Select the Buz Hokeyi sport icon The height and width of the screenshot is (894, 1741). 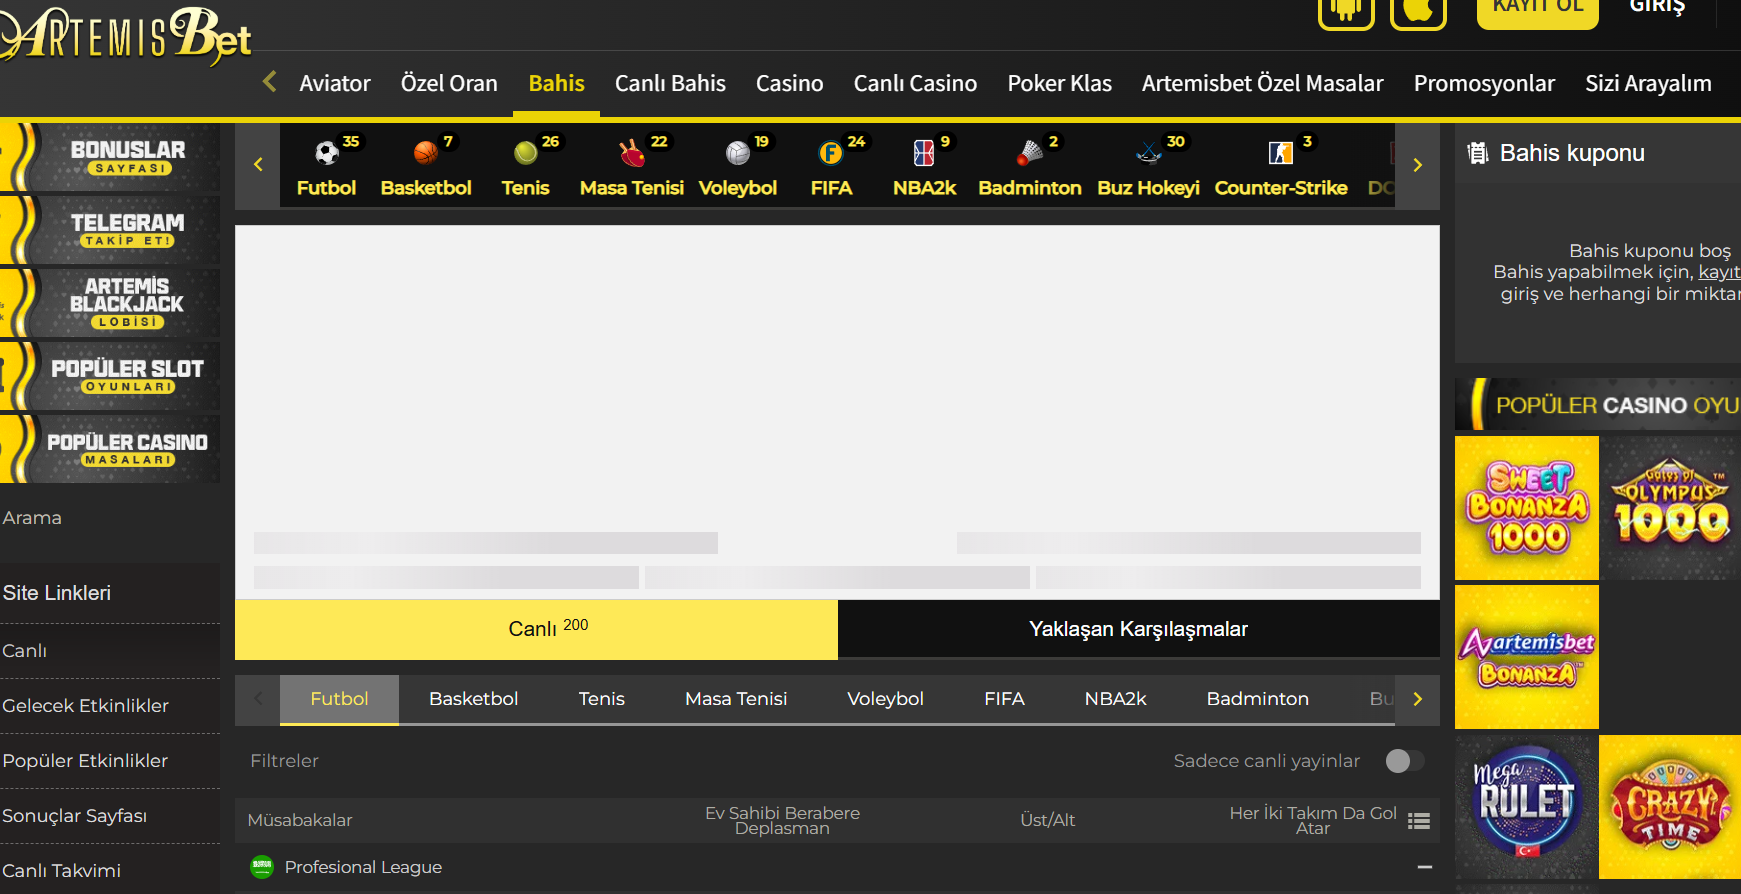tap(1148, 153)
